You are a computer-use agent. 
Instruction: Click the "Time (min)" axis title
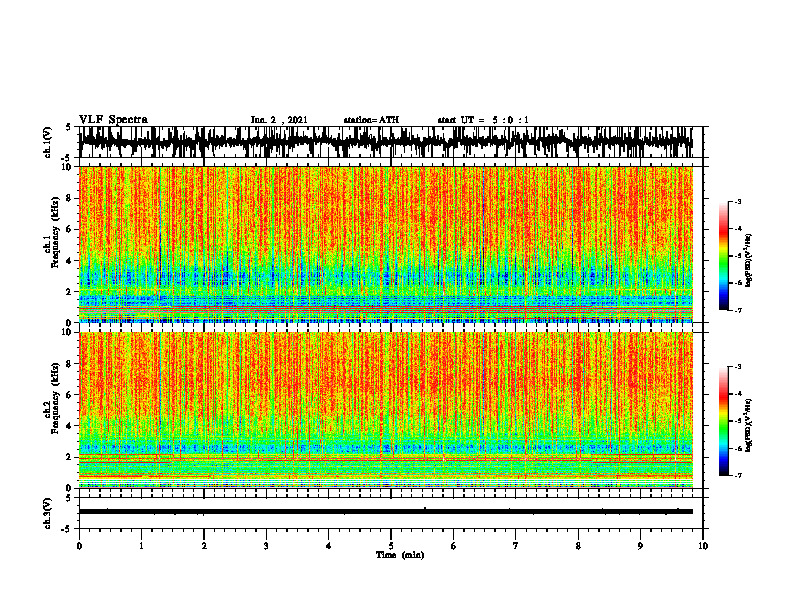400,555
